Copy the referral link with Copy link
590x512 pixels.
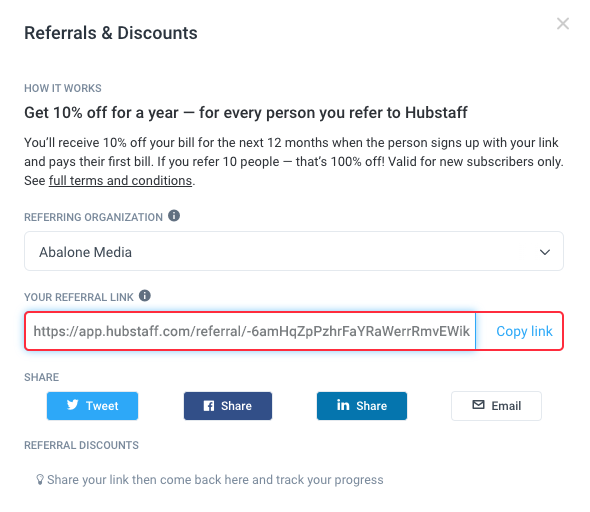coord(524,331)
